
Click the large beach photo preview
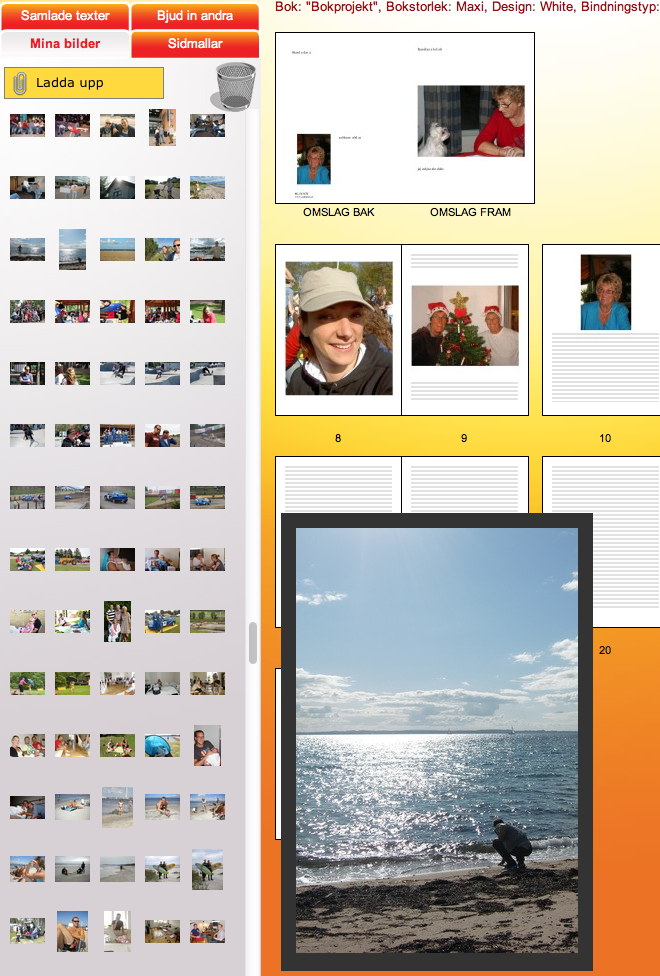437,740
